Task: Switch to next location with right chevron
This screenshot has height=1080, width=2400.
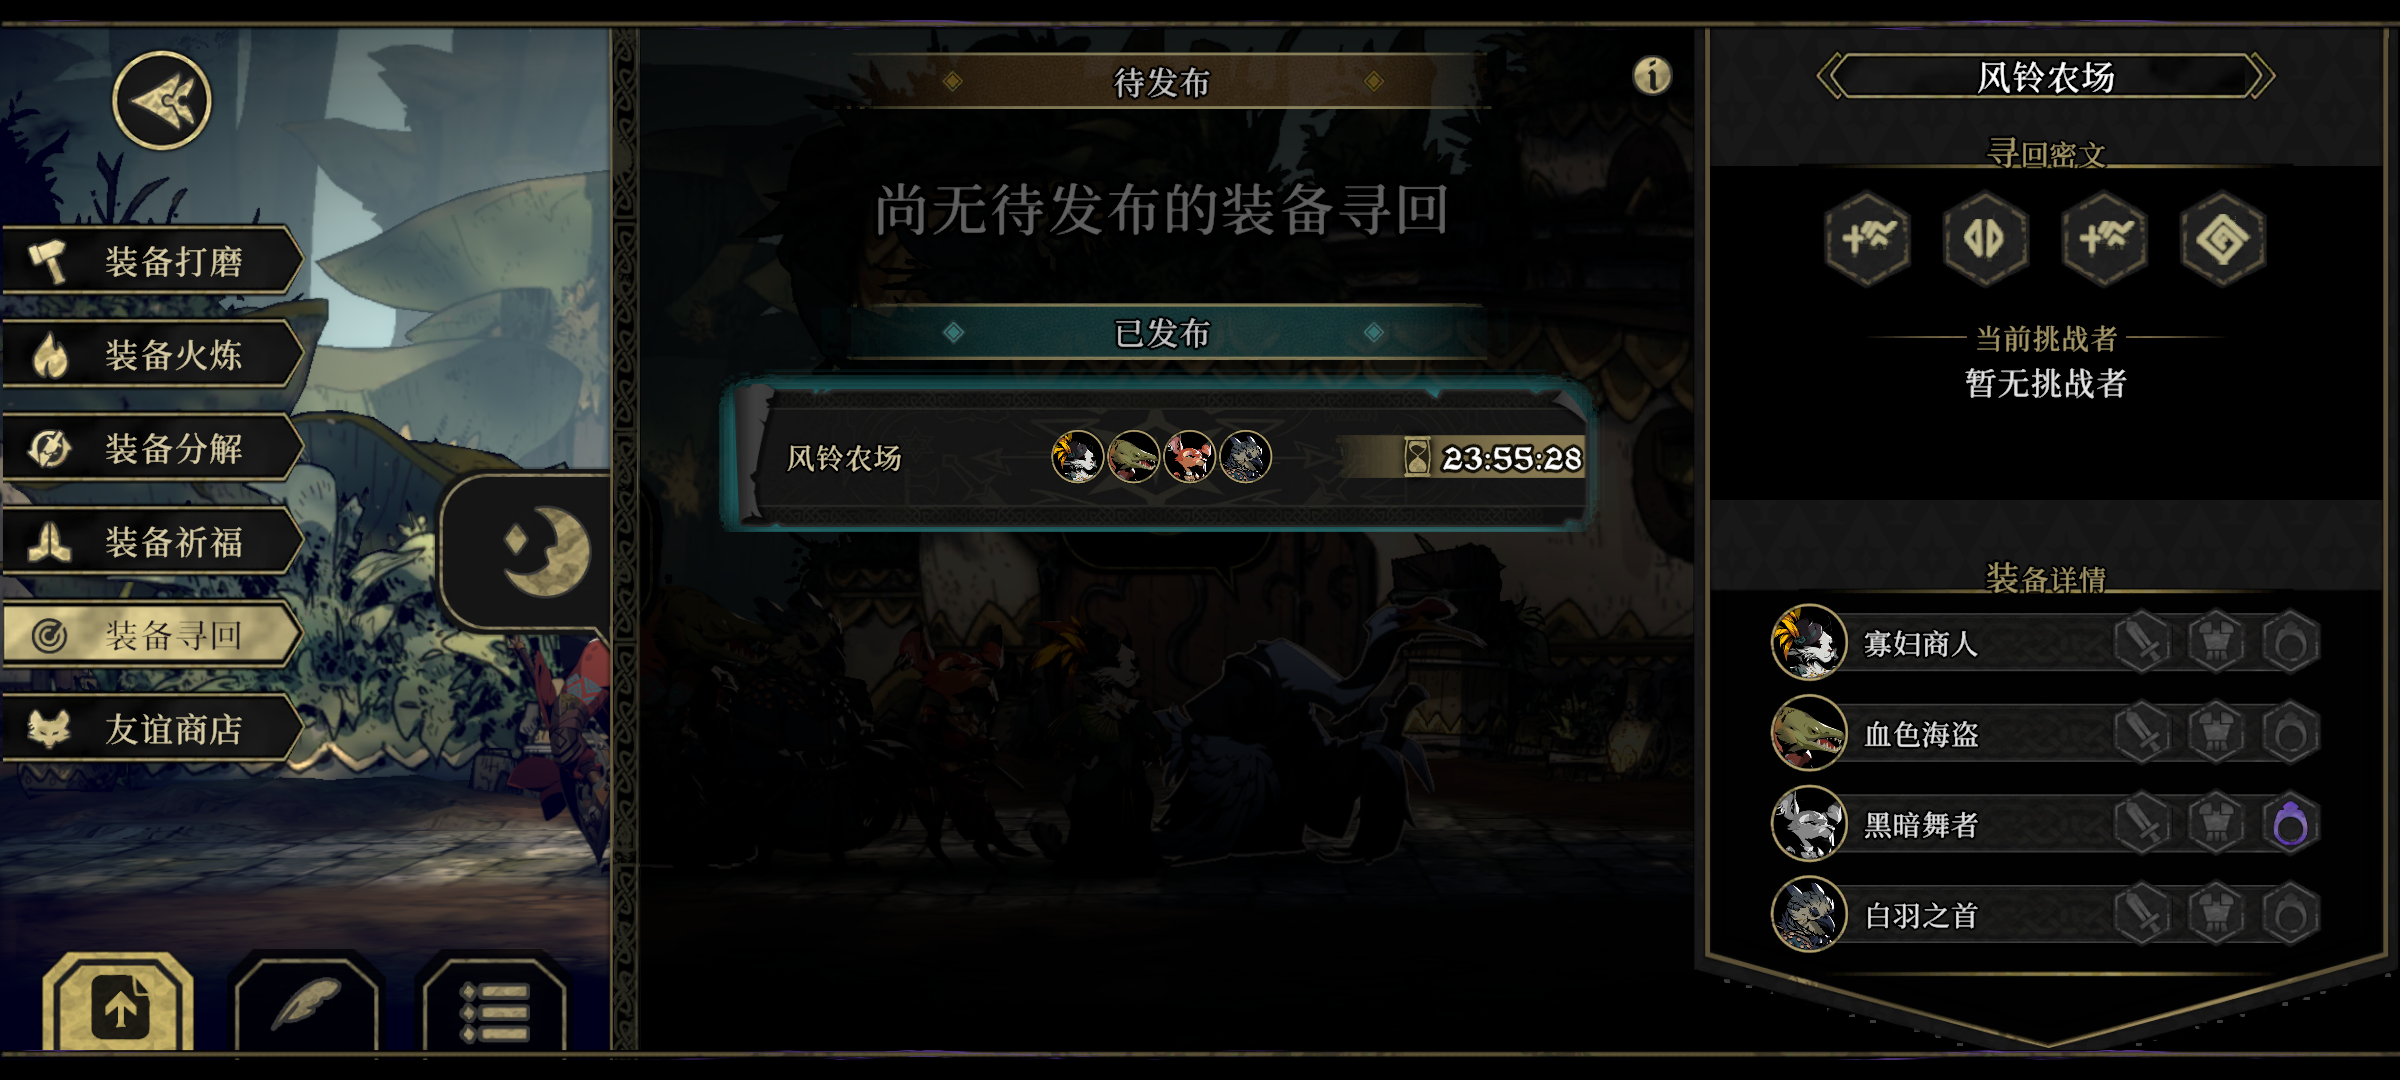Action: 2260,76
